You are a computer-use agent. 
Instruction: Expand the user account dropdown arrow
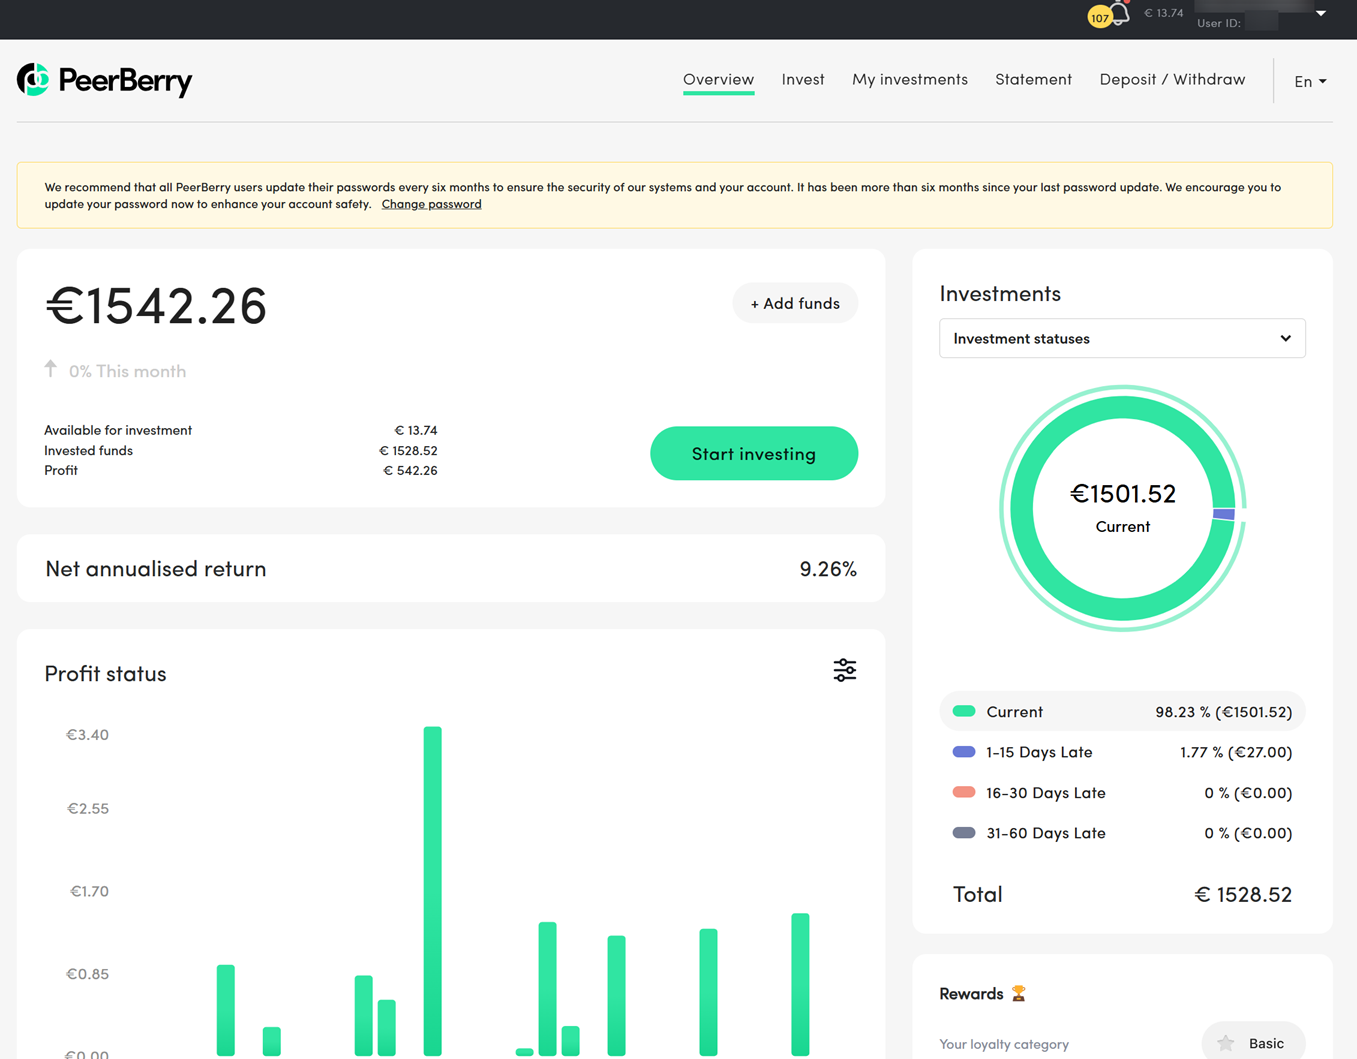(x=1320, y=14)
